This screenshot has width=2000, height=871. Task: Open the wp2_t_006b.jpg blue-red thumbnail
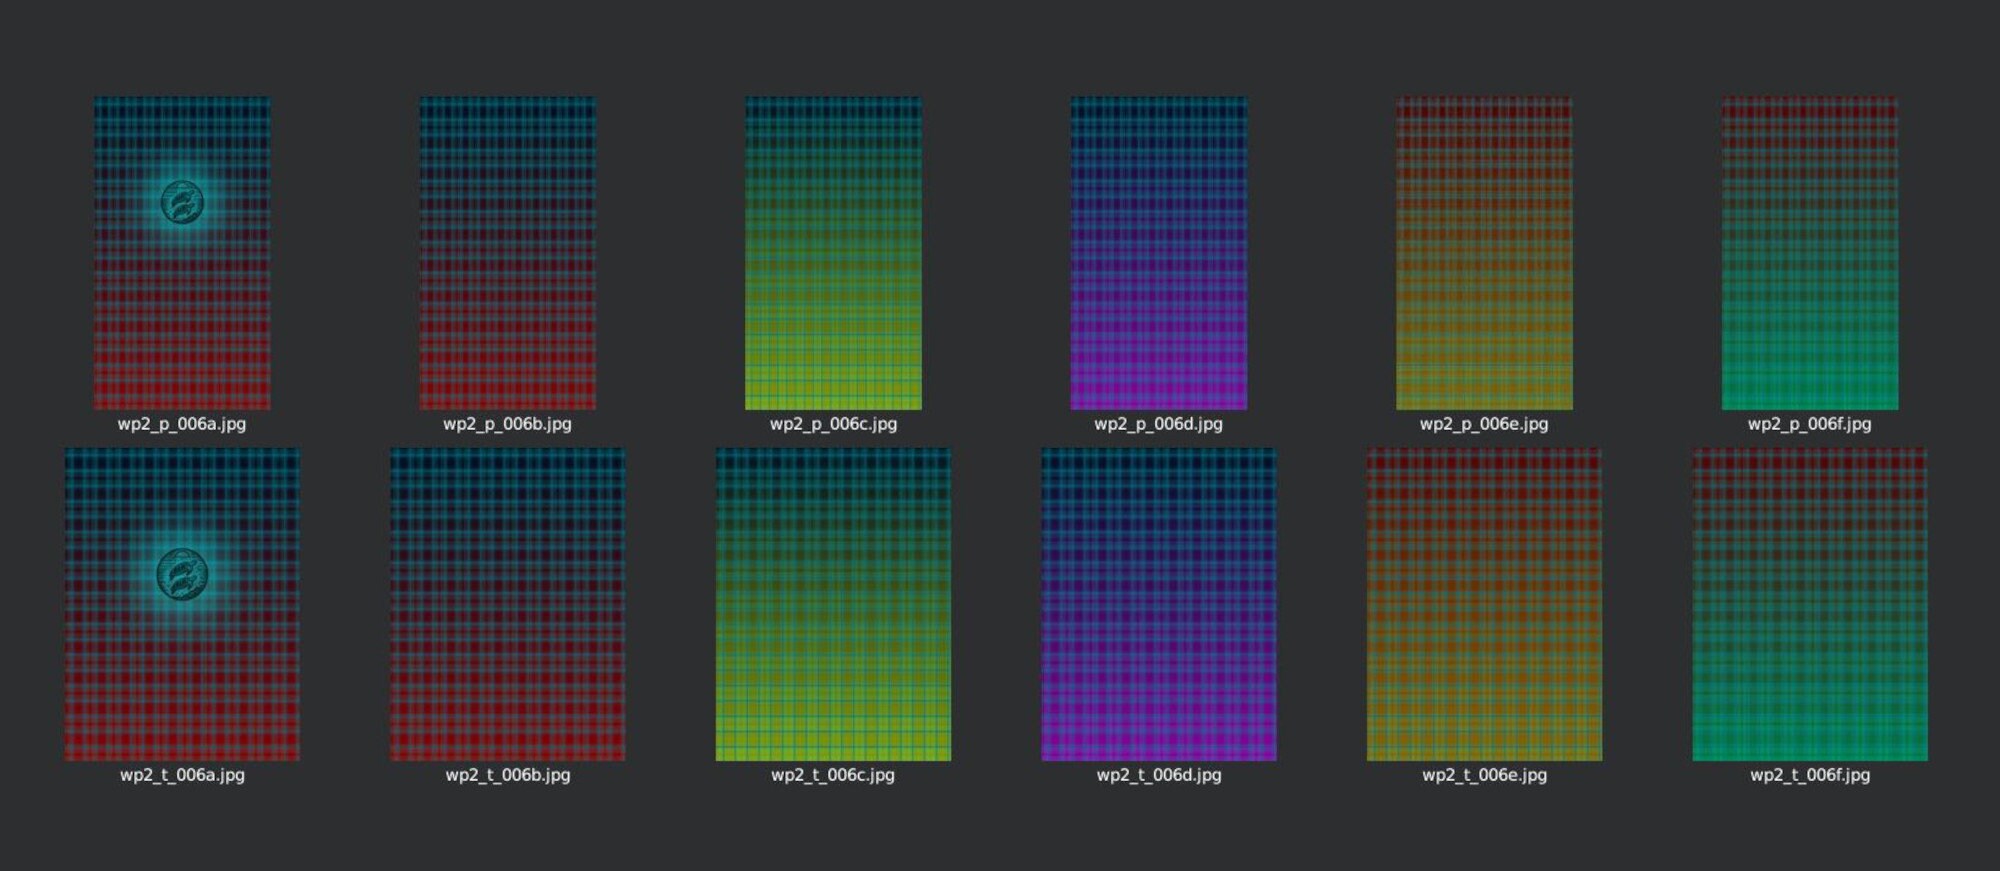pos(508,604)
